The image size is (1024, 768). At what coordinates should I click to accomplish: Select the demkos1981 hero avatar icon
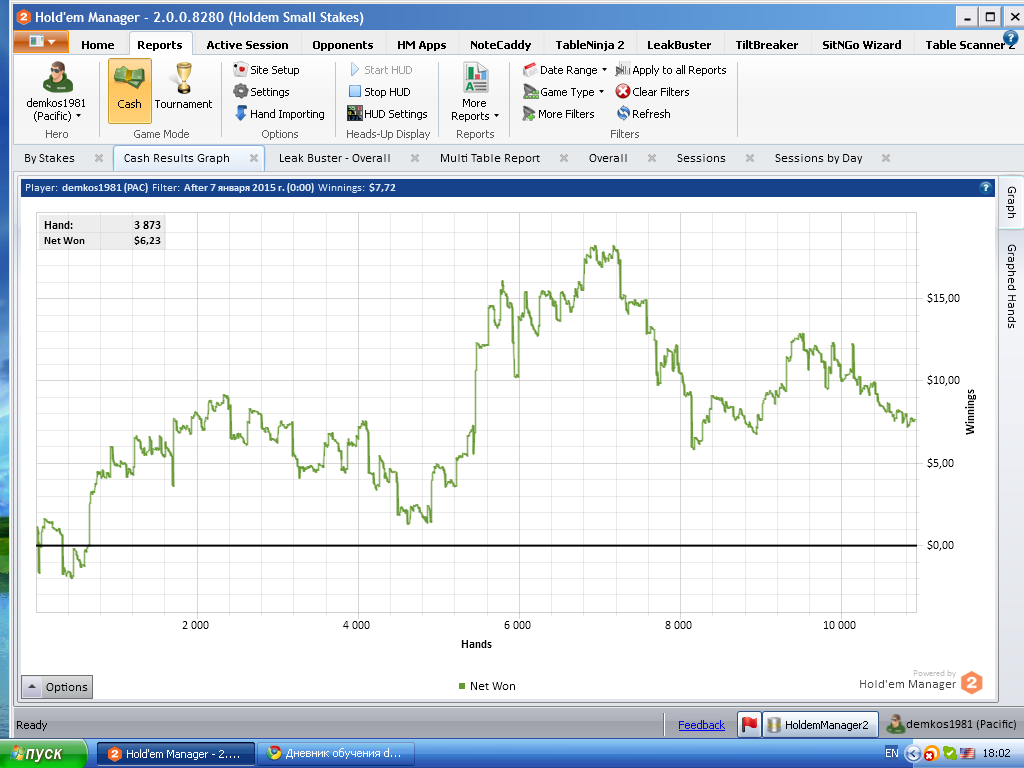(57, 77)
